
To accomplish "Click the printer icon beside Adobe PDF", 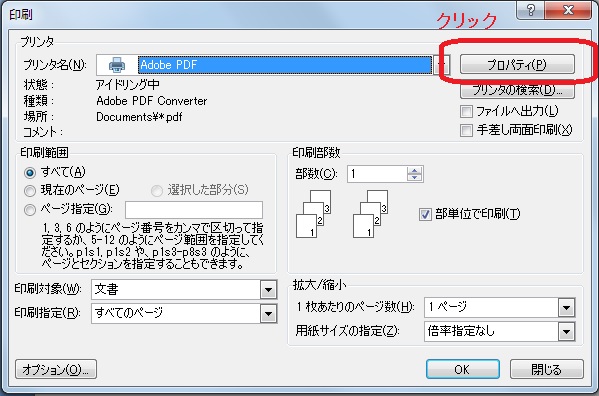I will click(117, 65).
